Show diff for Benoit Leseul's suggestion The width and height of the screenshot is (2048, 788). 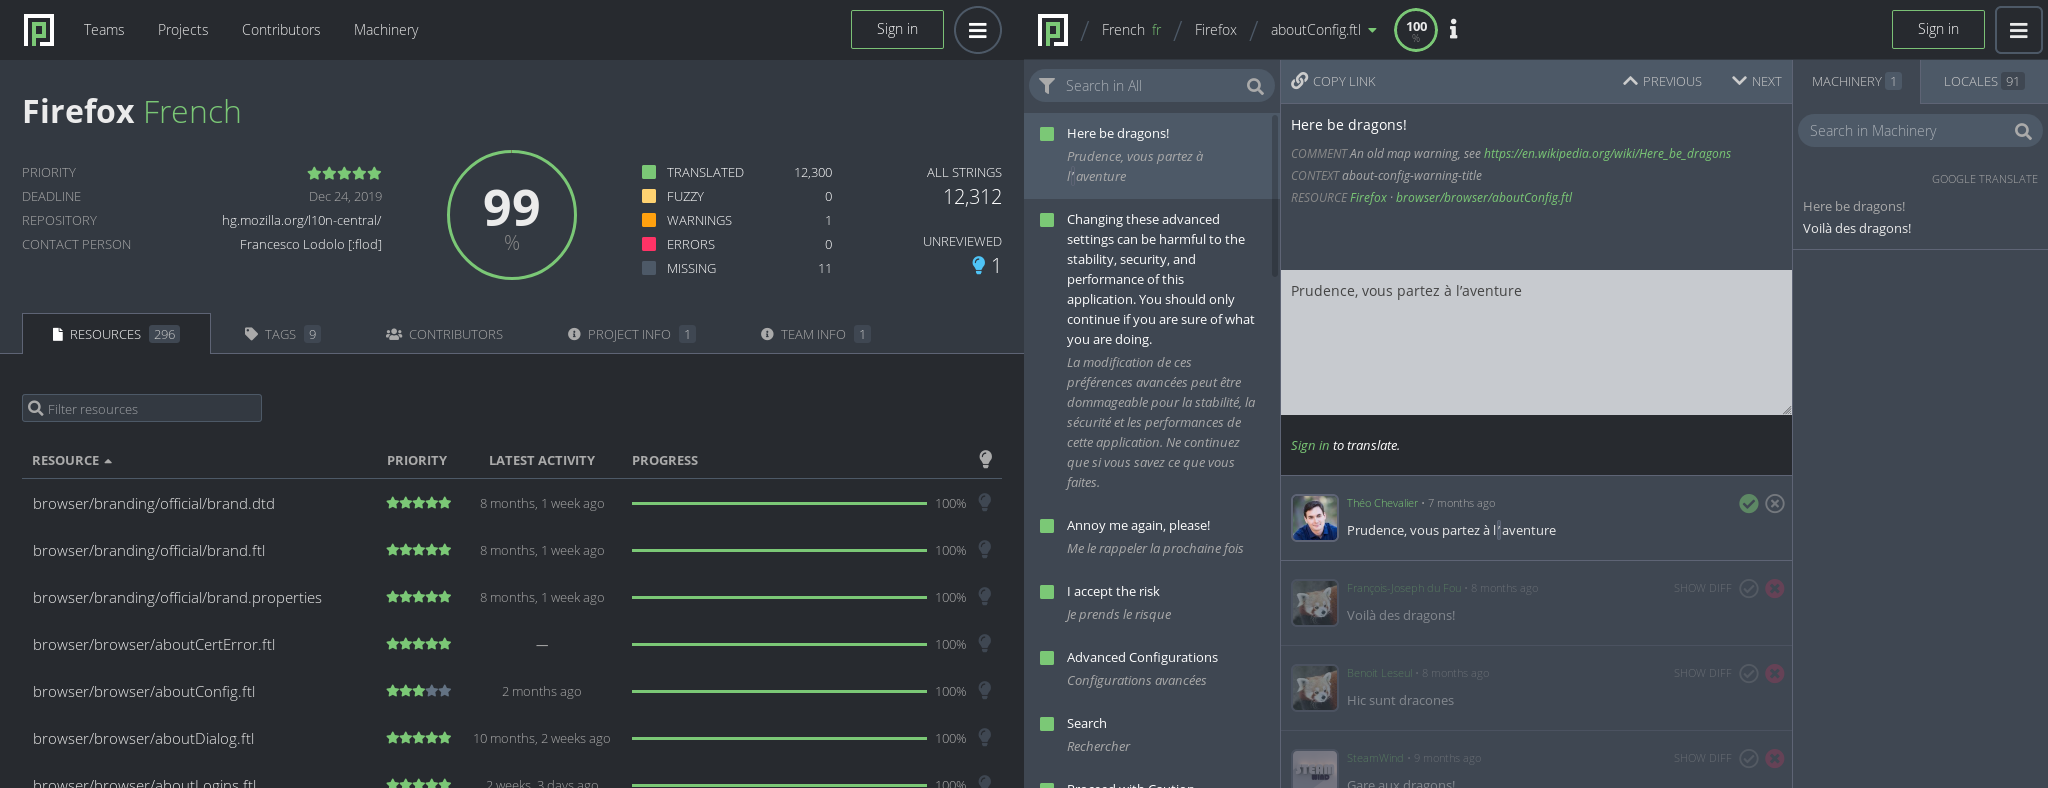pyautogui.click(x=1702, y=673)
